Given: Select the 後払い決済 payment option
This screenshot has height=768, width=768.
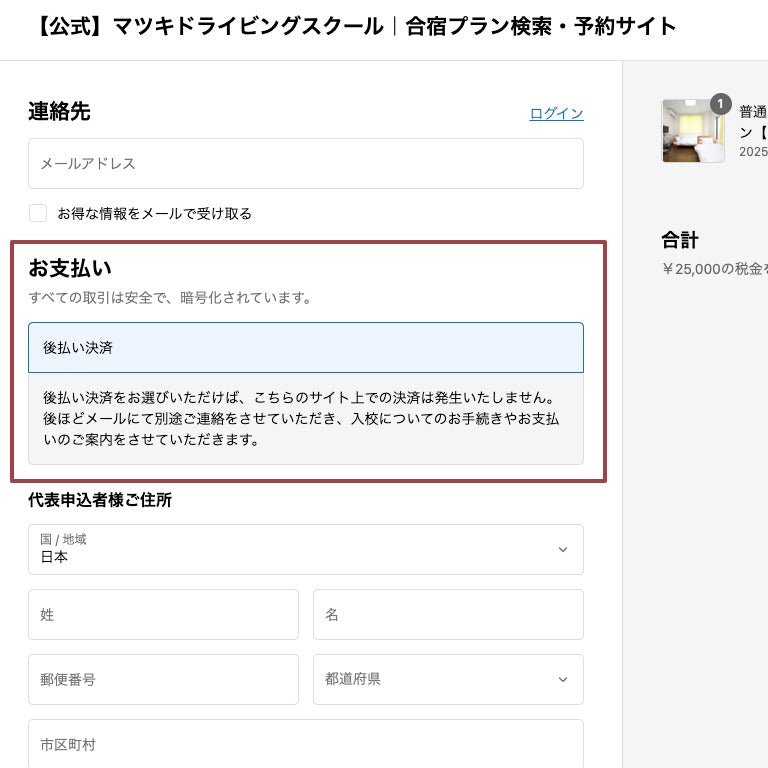Looking at the screenshot, I should coord(306,347).
